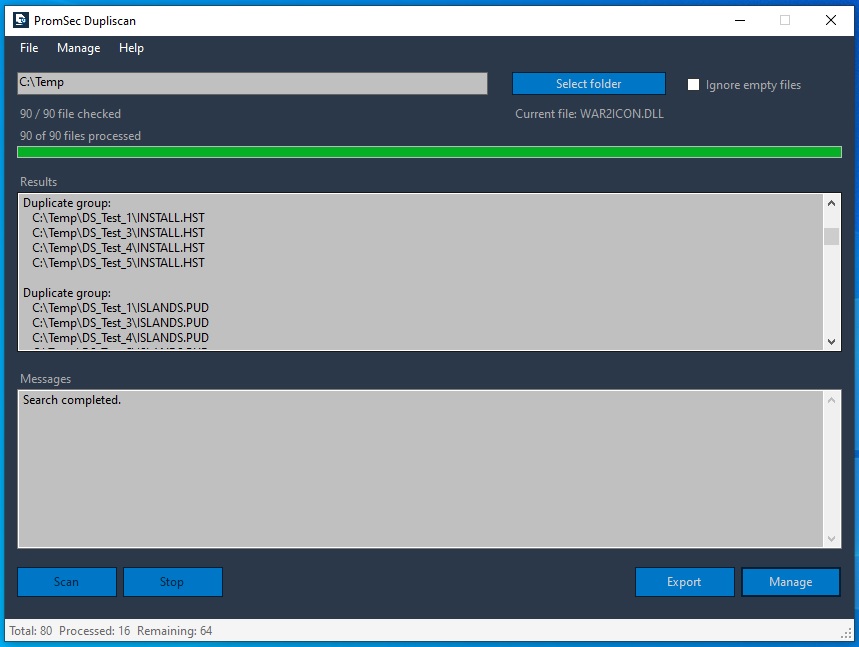Screen dimensions: 859x647
Task: Start a scan with the Scan button
Action: click(x=67, y=582)
